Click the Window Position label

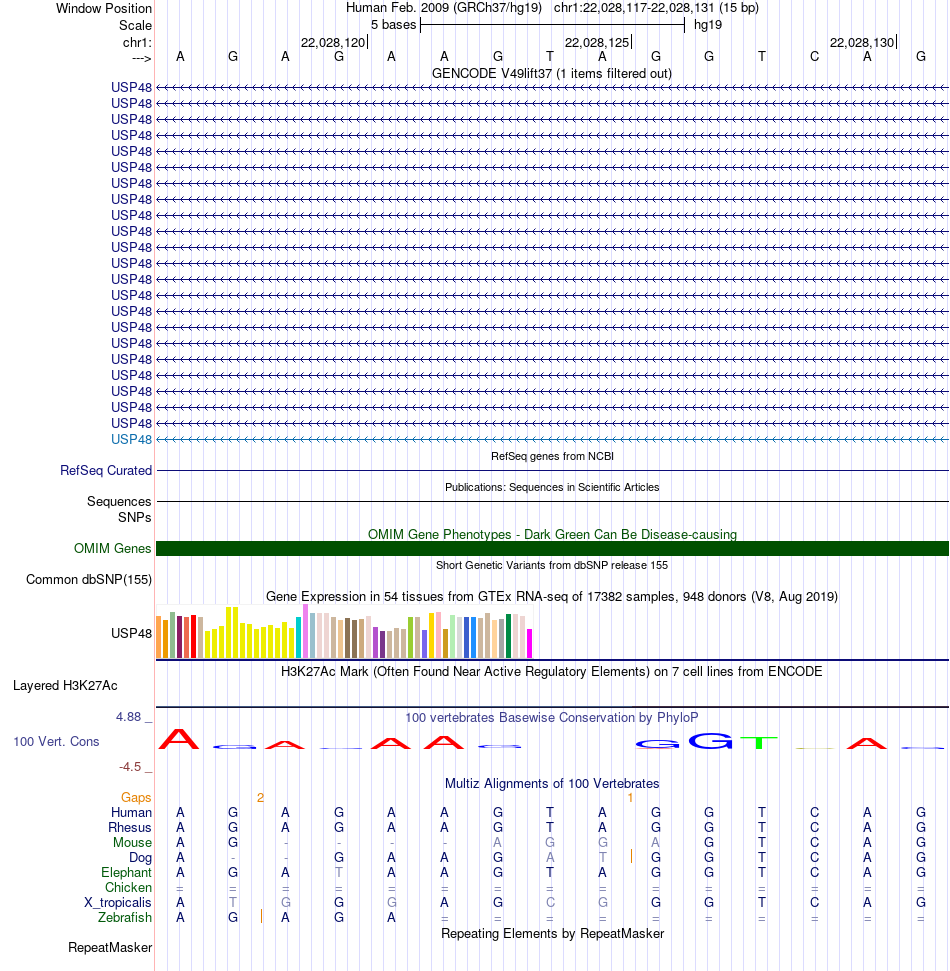point(103,9)
